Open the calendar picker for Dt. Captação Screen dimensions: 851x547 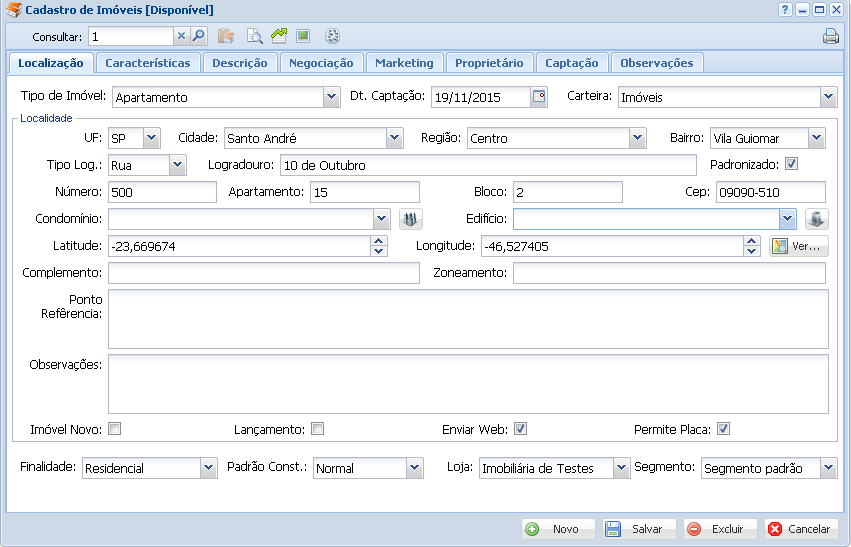[539, 97]
